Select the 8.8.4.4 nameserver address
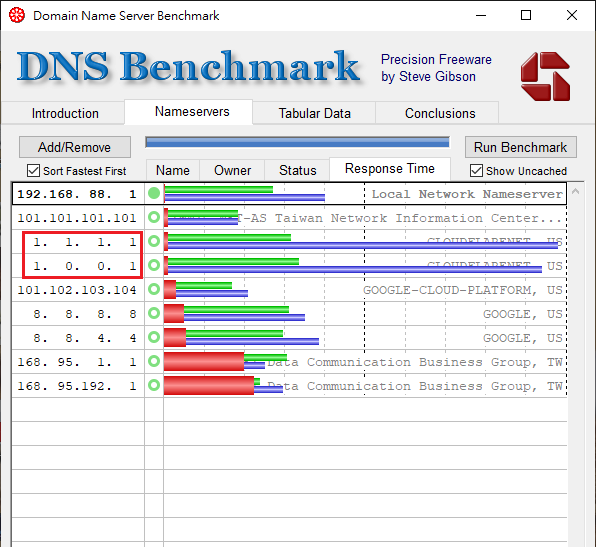The height and width of the screenshot is (547, 596). coord(85,338)
